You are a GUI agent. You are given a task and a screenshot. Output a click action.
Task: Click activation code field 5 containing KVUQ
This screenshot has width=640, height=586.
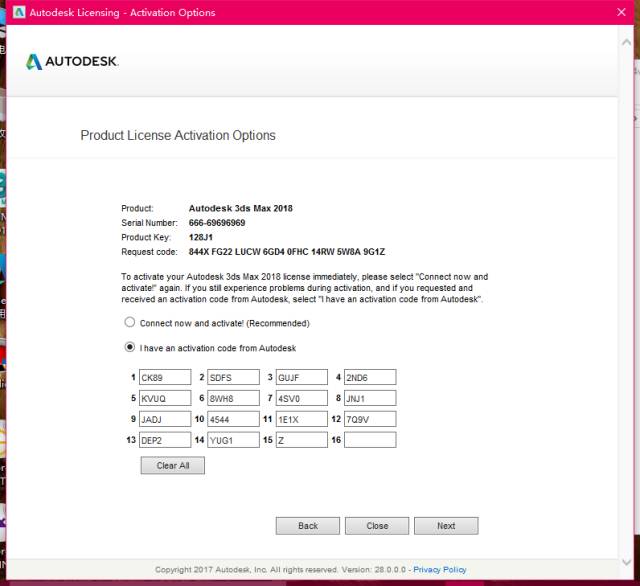pyautogui.click(x=165, y=398)
